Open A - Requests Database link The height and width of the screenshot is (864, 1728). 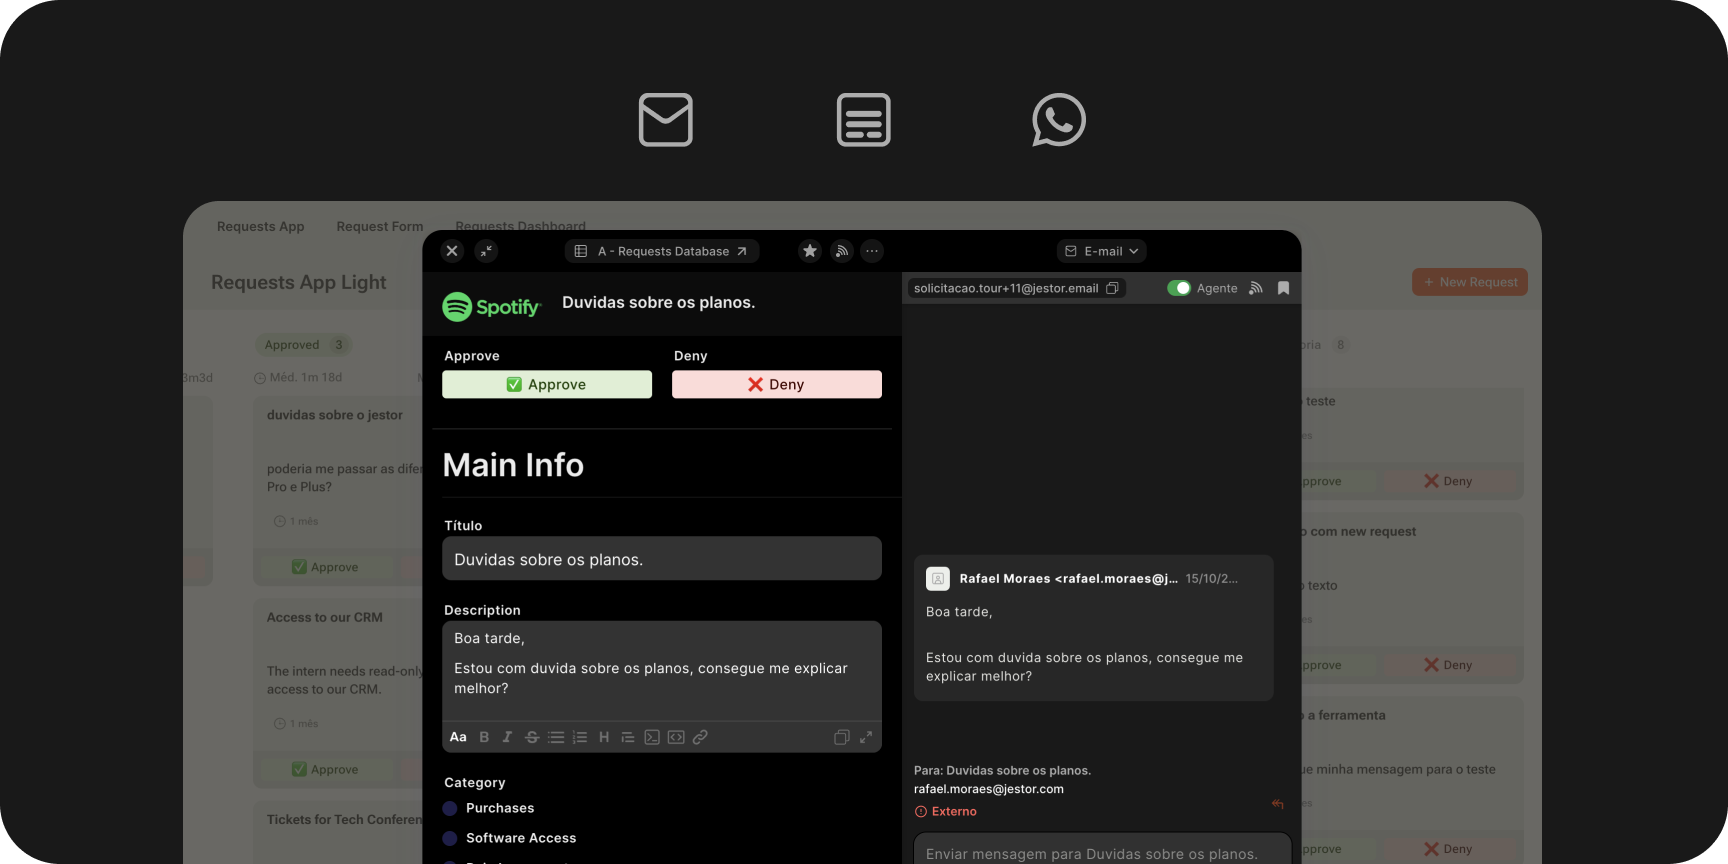tap(662, 251)
